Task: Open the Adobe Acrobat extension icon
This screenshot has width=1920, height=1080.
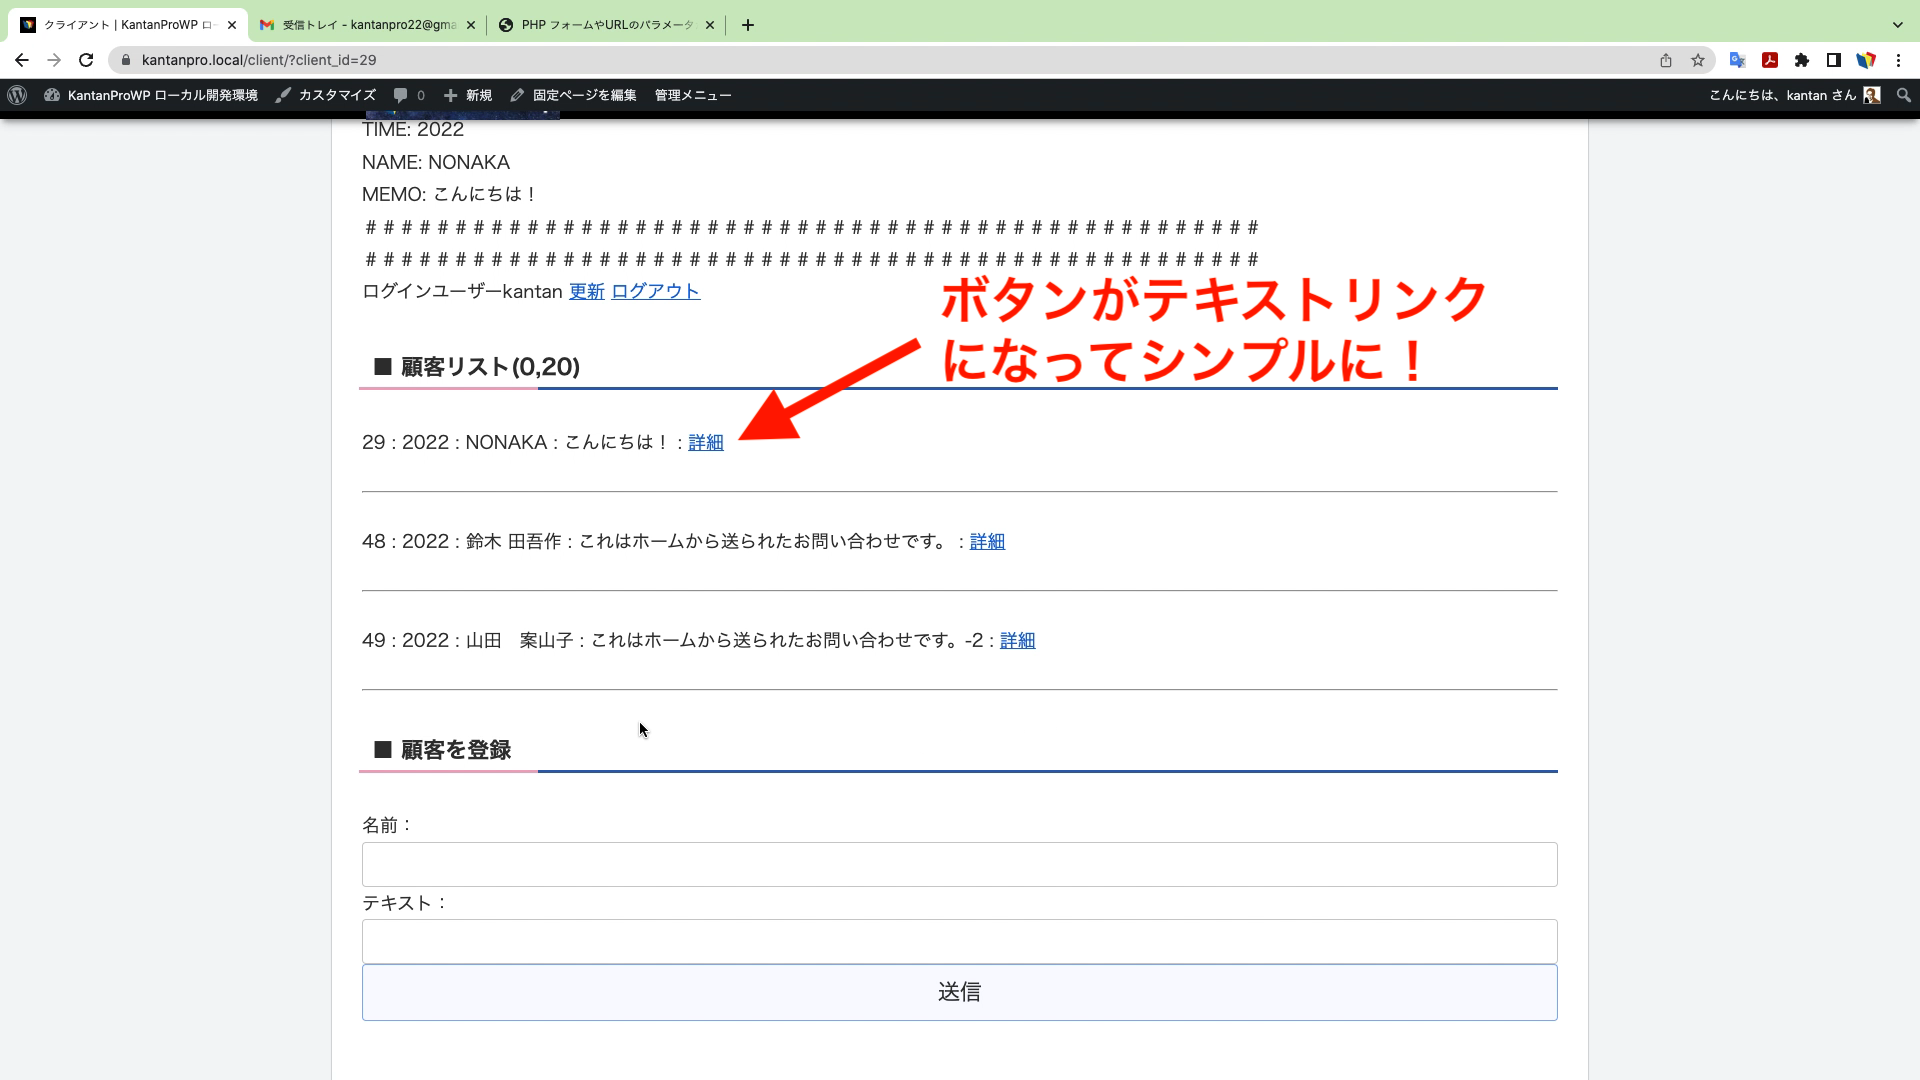Action: click(x=1770, y=60)
